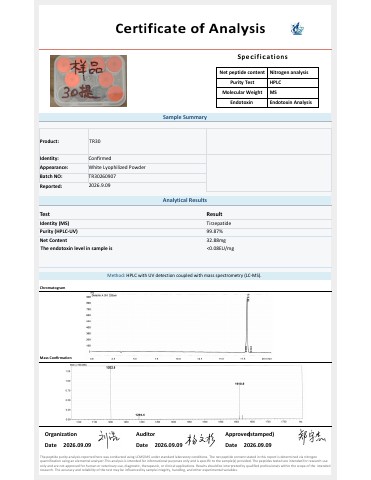371x480 pixels.
Task: Click the Method HPLC LC-MS description line
Action: 184,276
